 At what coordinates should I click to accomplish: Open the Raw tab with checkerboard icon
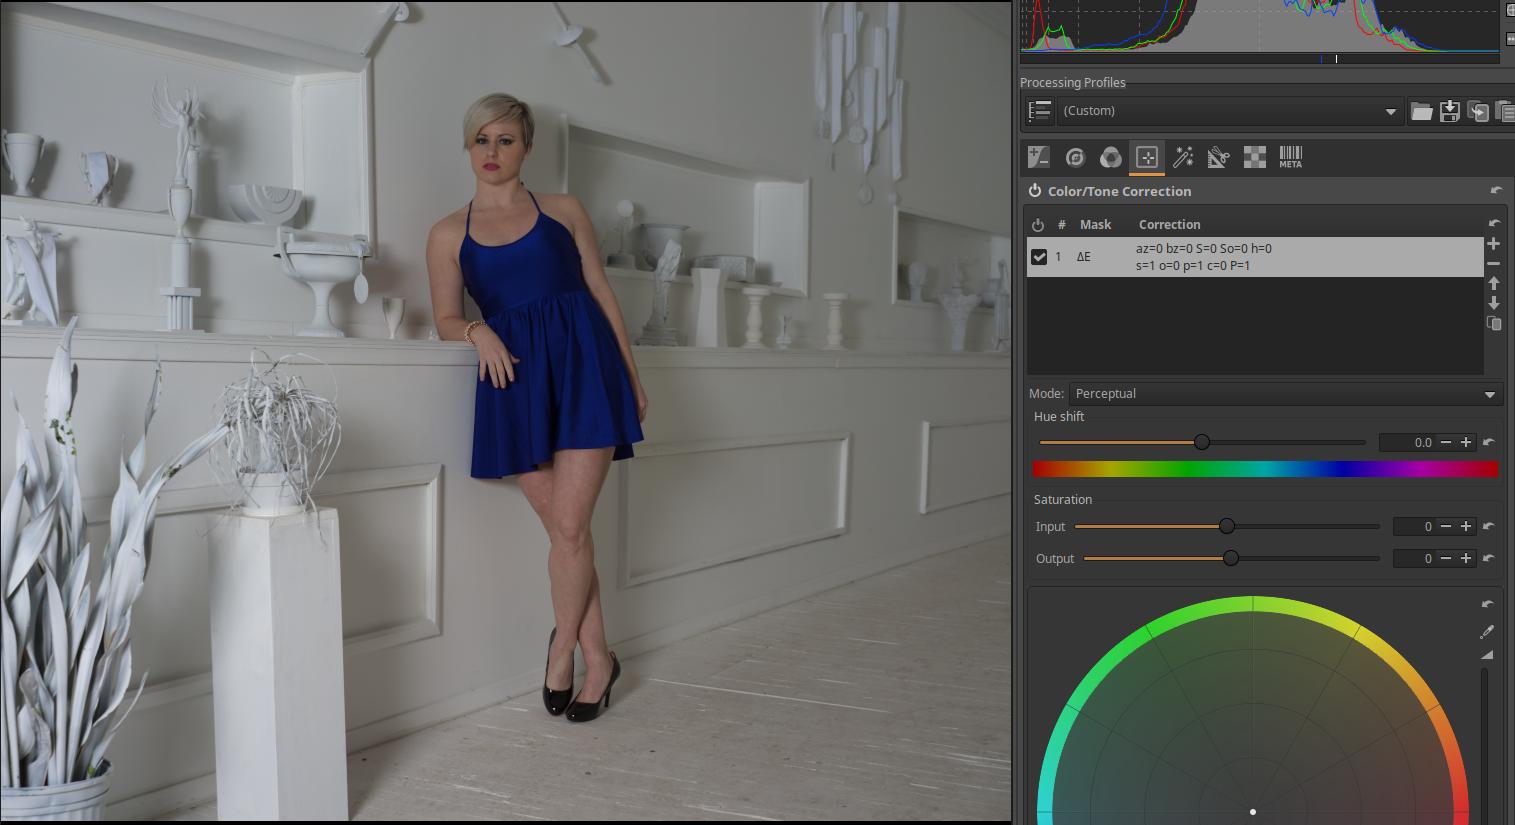[1254, 158]
